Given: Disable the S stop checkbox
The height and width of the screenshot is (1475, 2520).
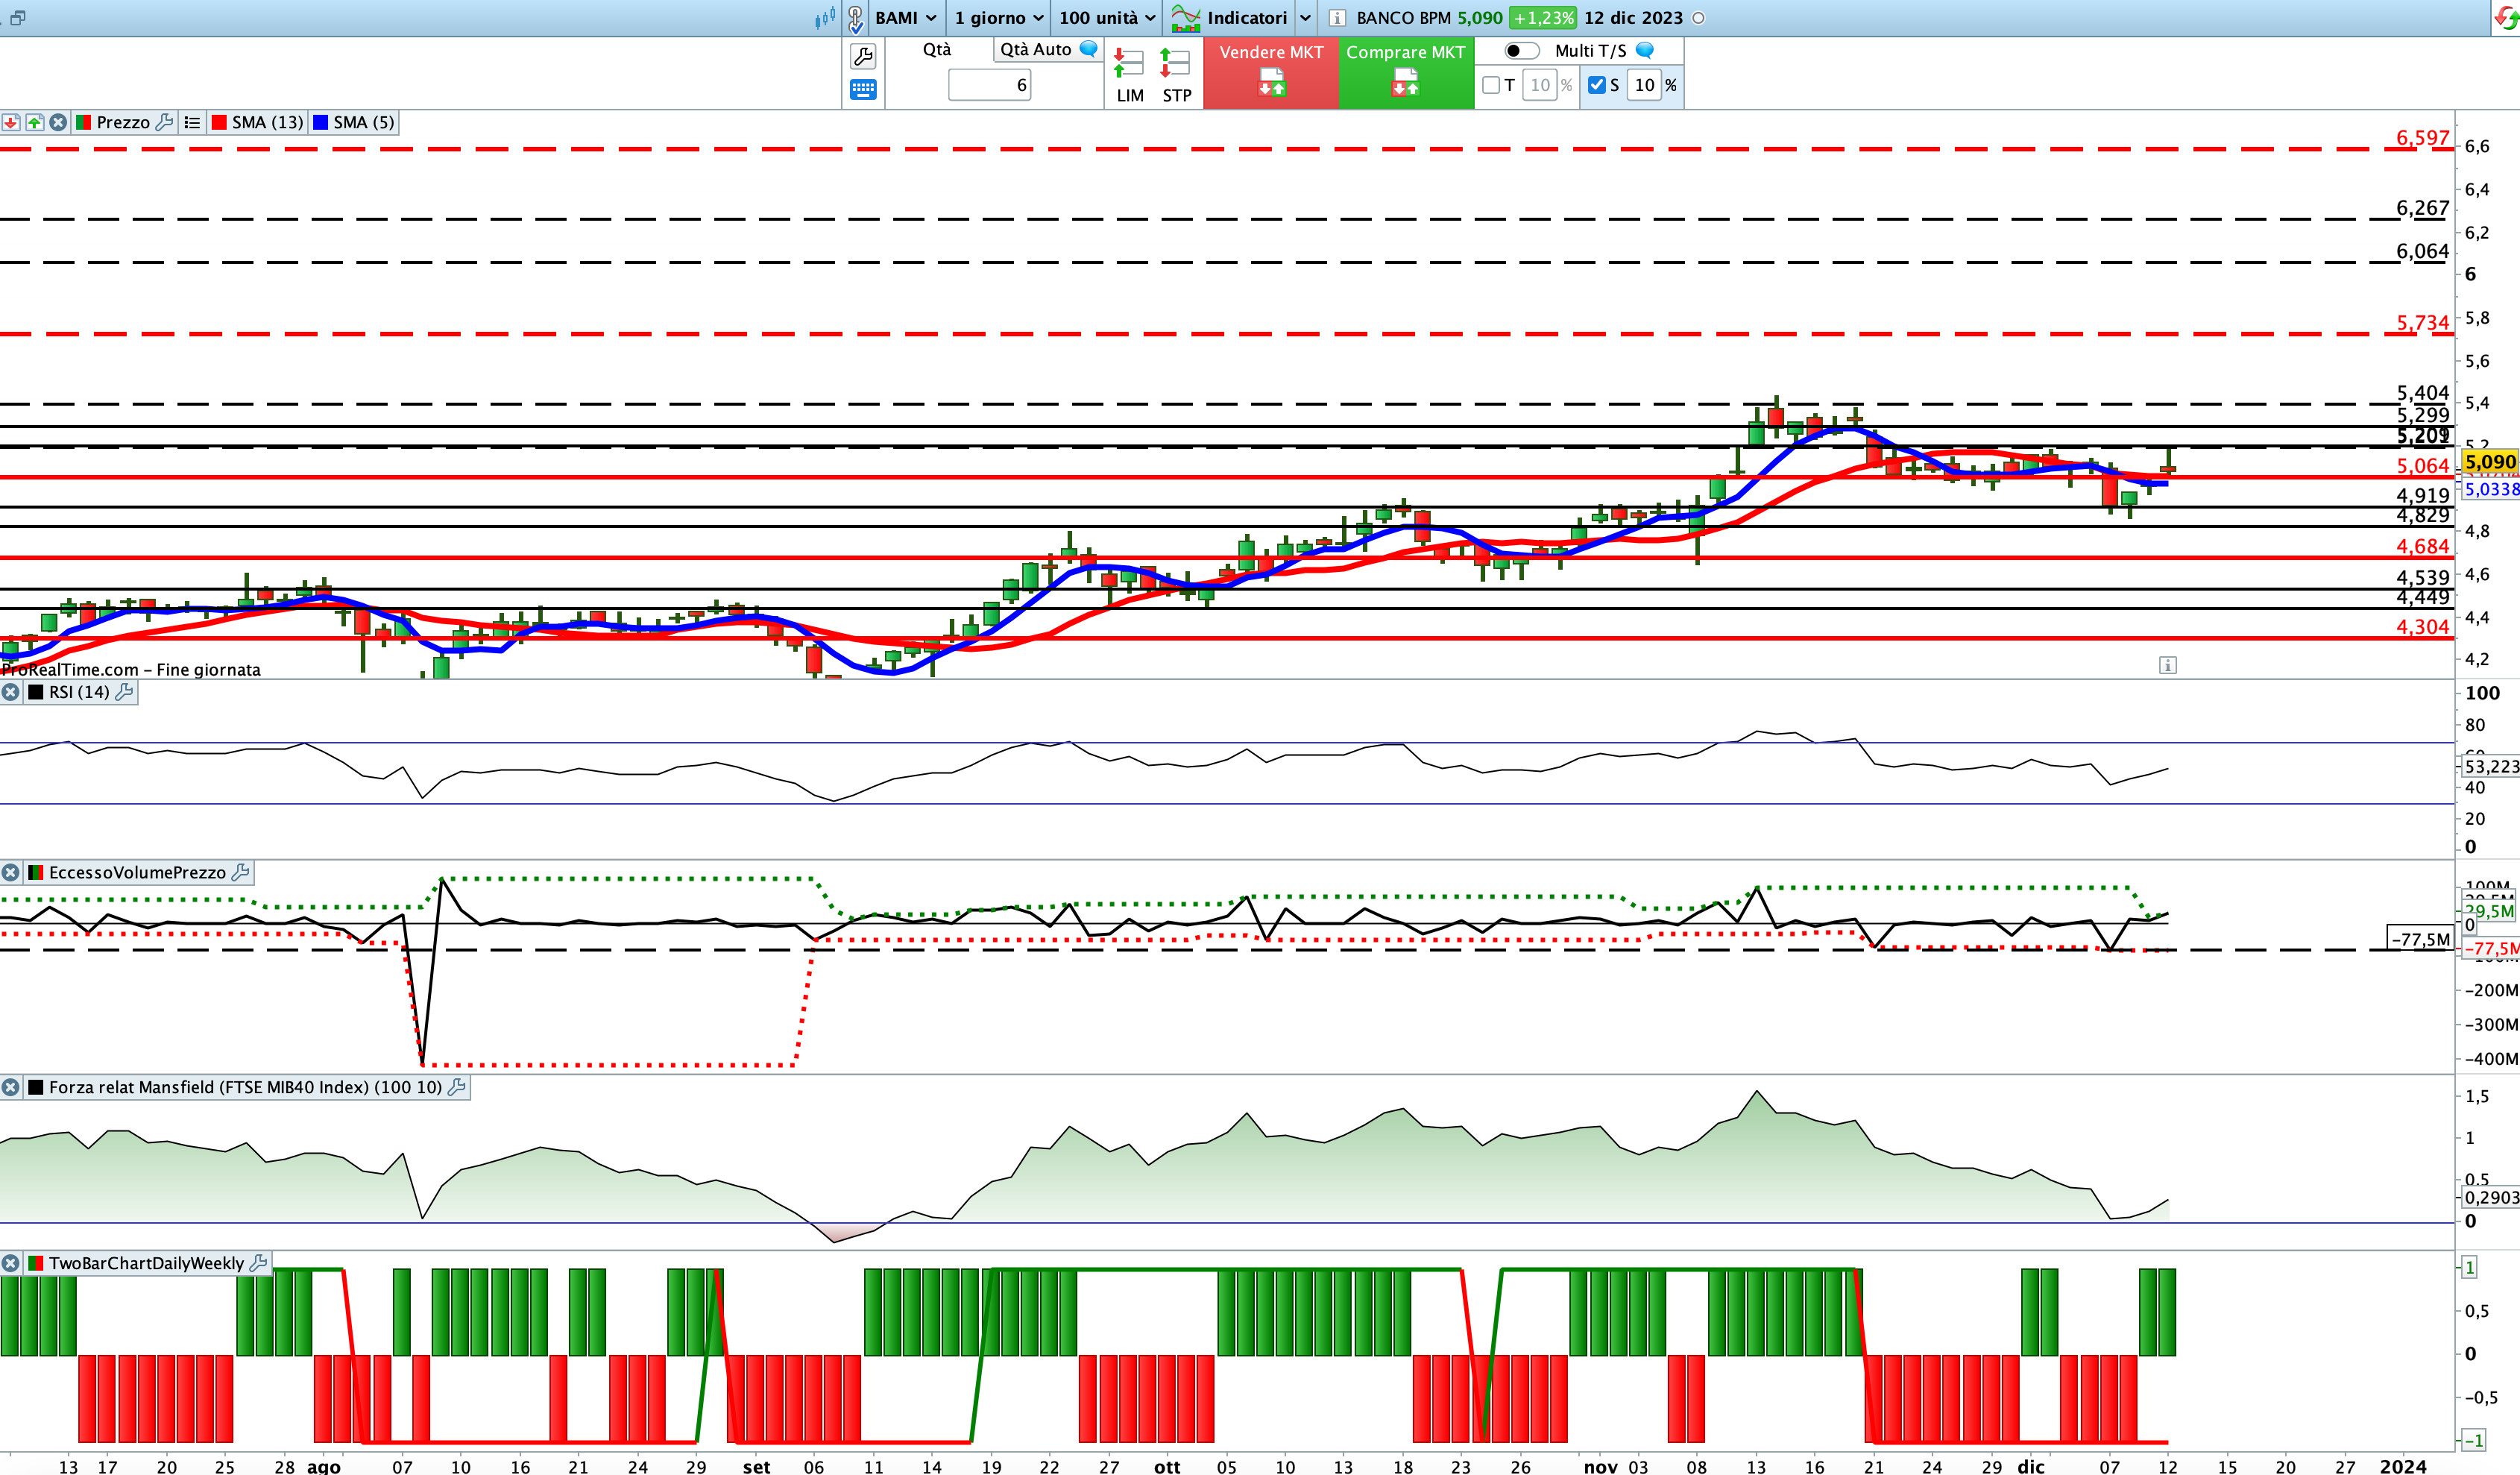Looking at the screenshot, I should pyautogui.click(x=1597, y=85).
